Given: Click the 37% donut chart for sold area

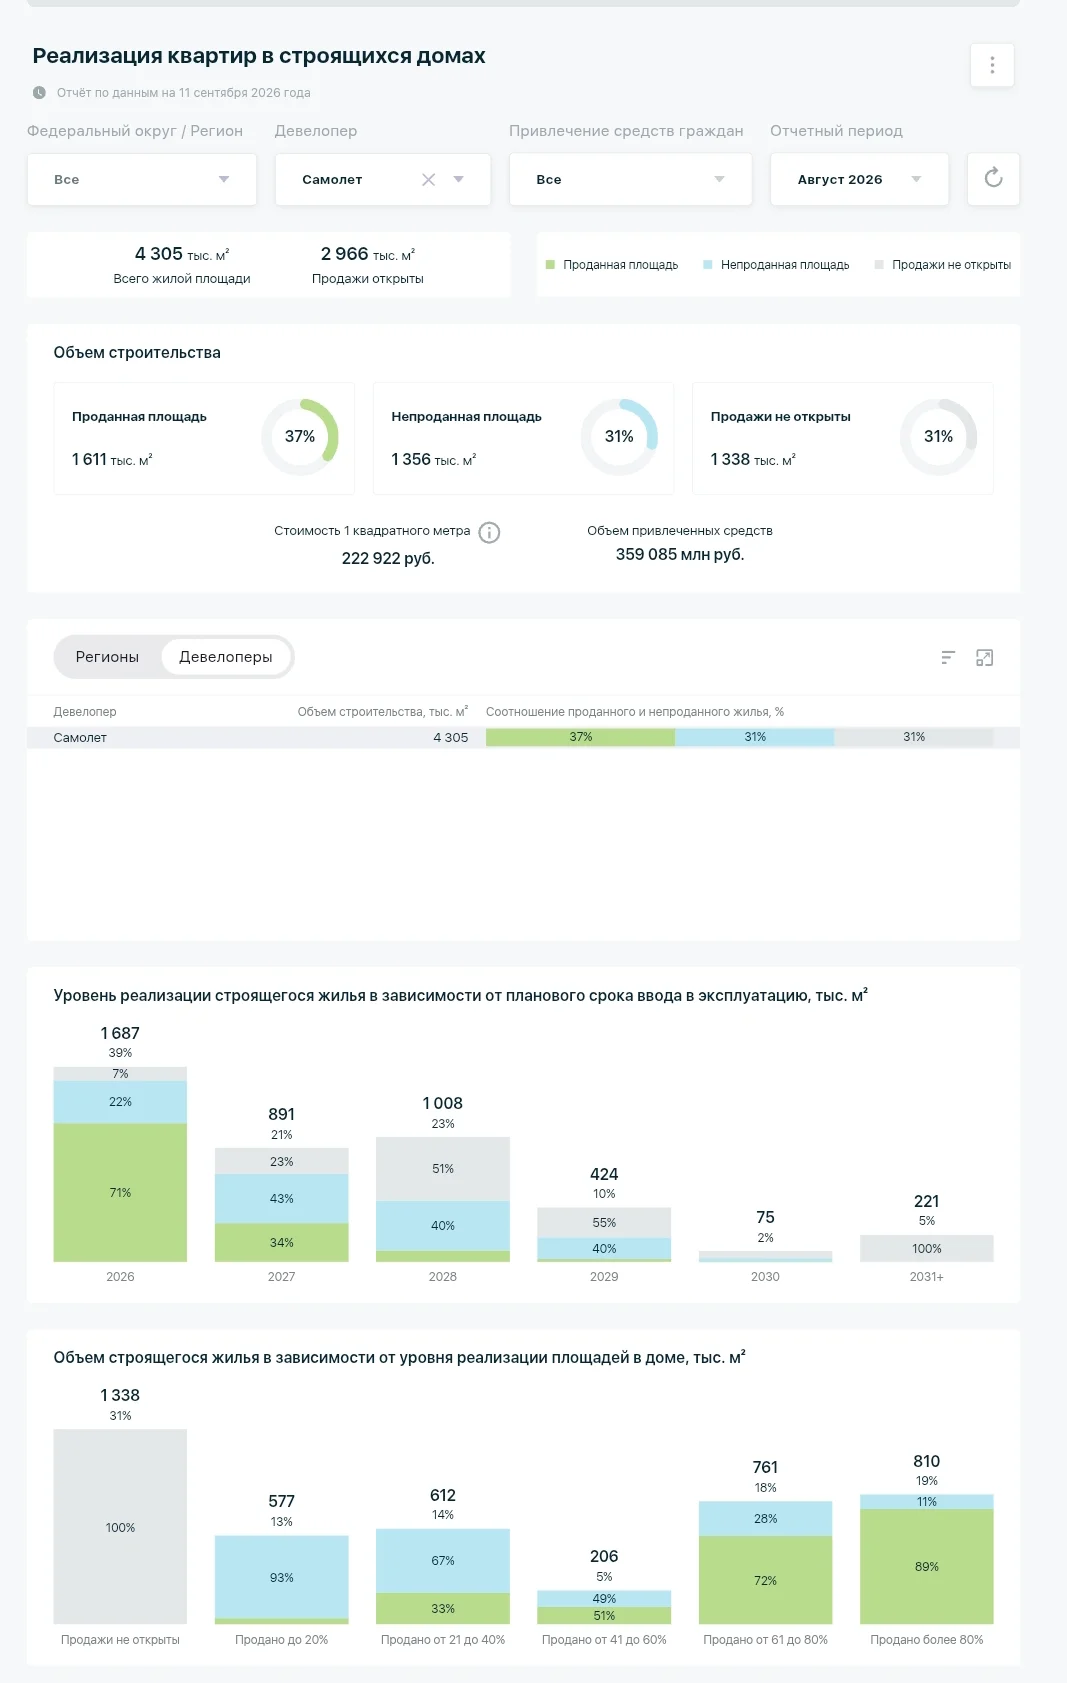Looking at the screenshot, I should (x=300, y=437).
